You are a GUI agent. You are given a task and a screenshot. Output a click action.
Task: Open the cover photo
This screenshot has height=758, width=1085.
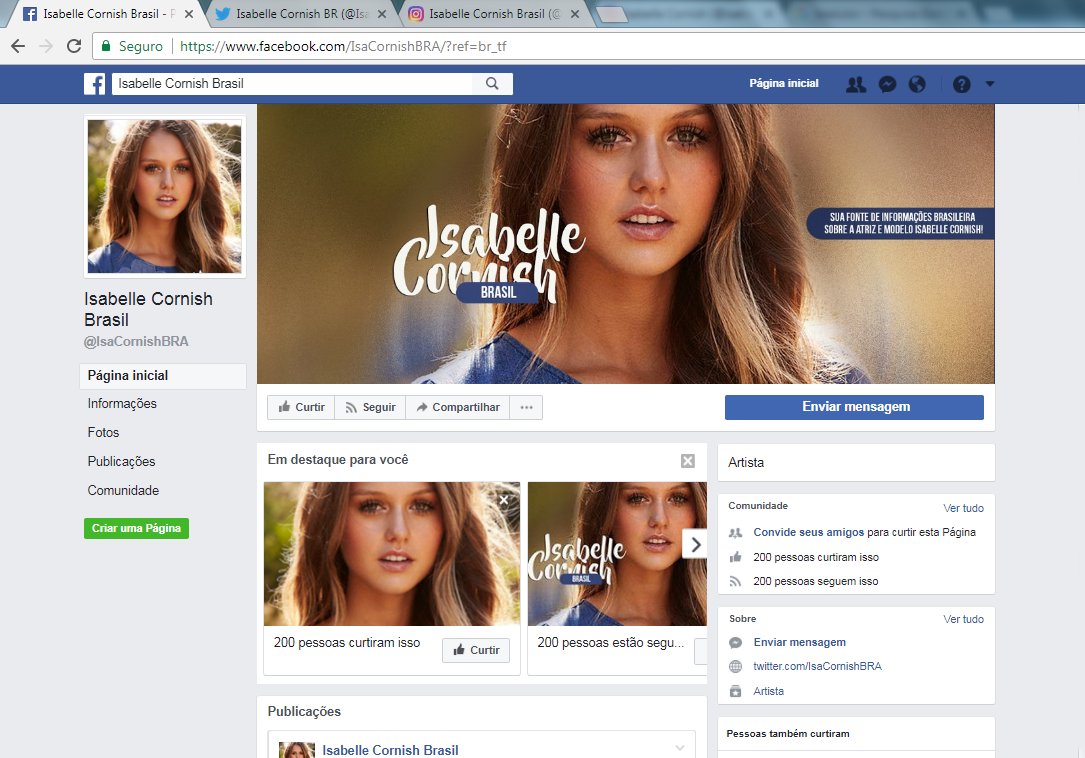click(626, 244)
